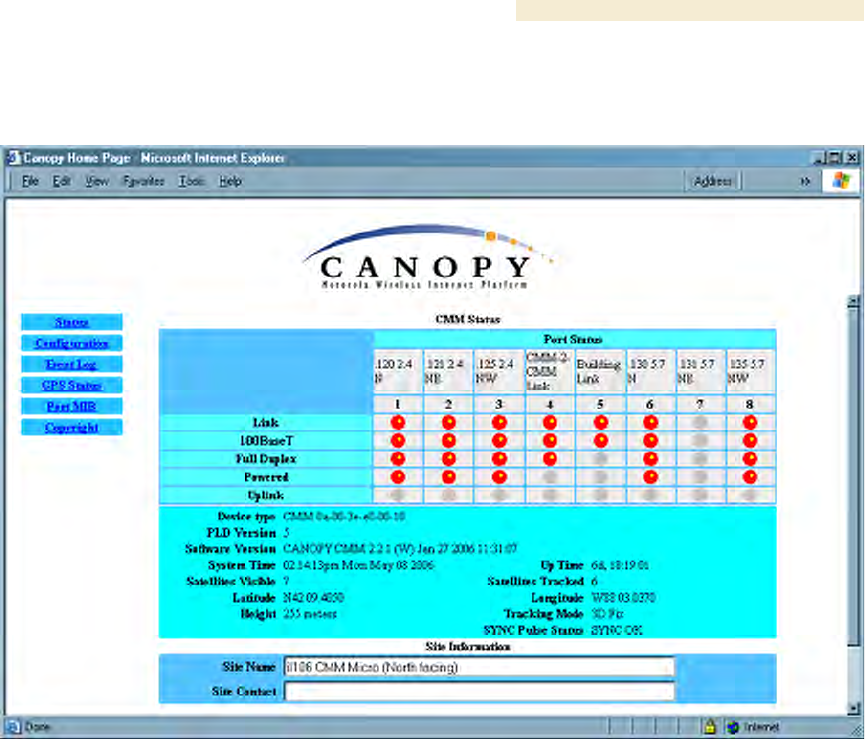Click the Link indicator for port 4

(x=549, y=422)
